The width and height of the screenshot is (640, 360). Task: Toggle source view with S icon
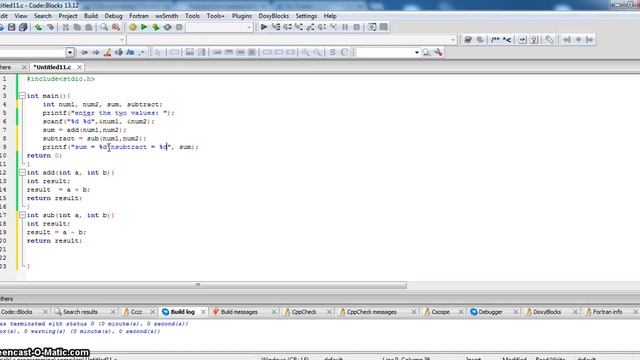(x=333, y=52)
